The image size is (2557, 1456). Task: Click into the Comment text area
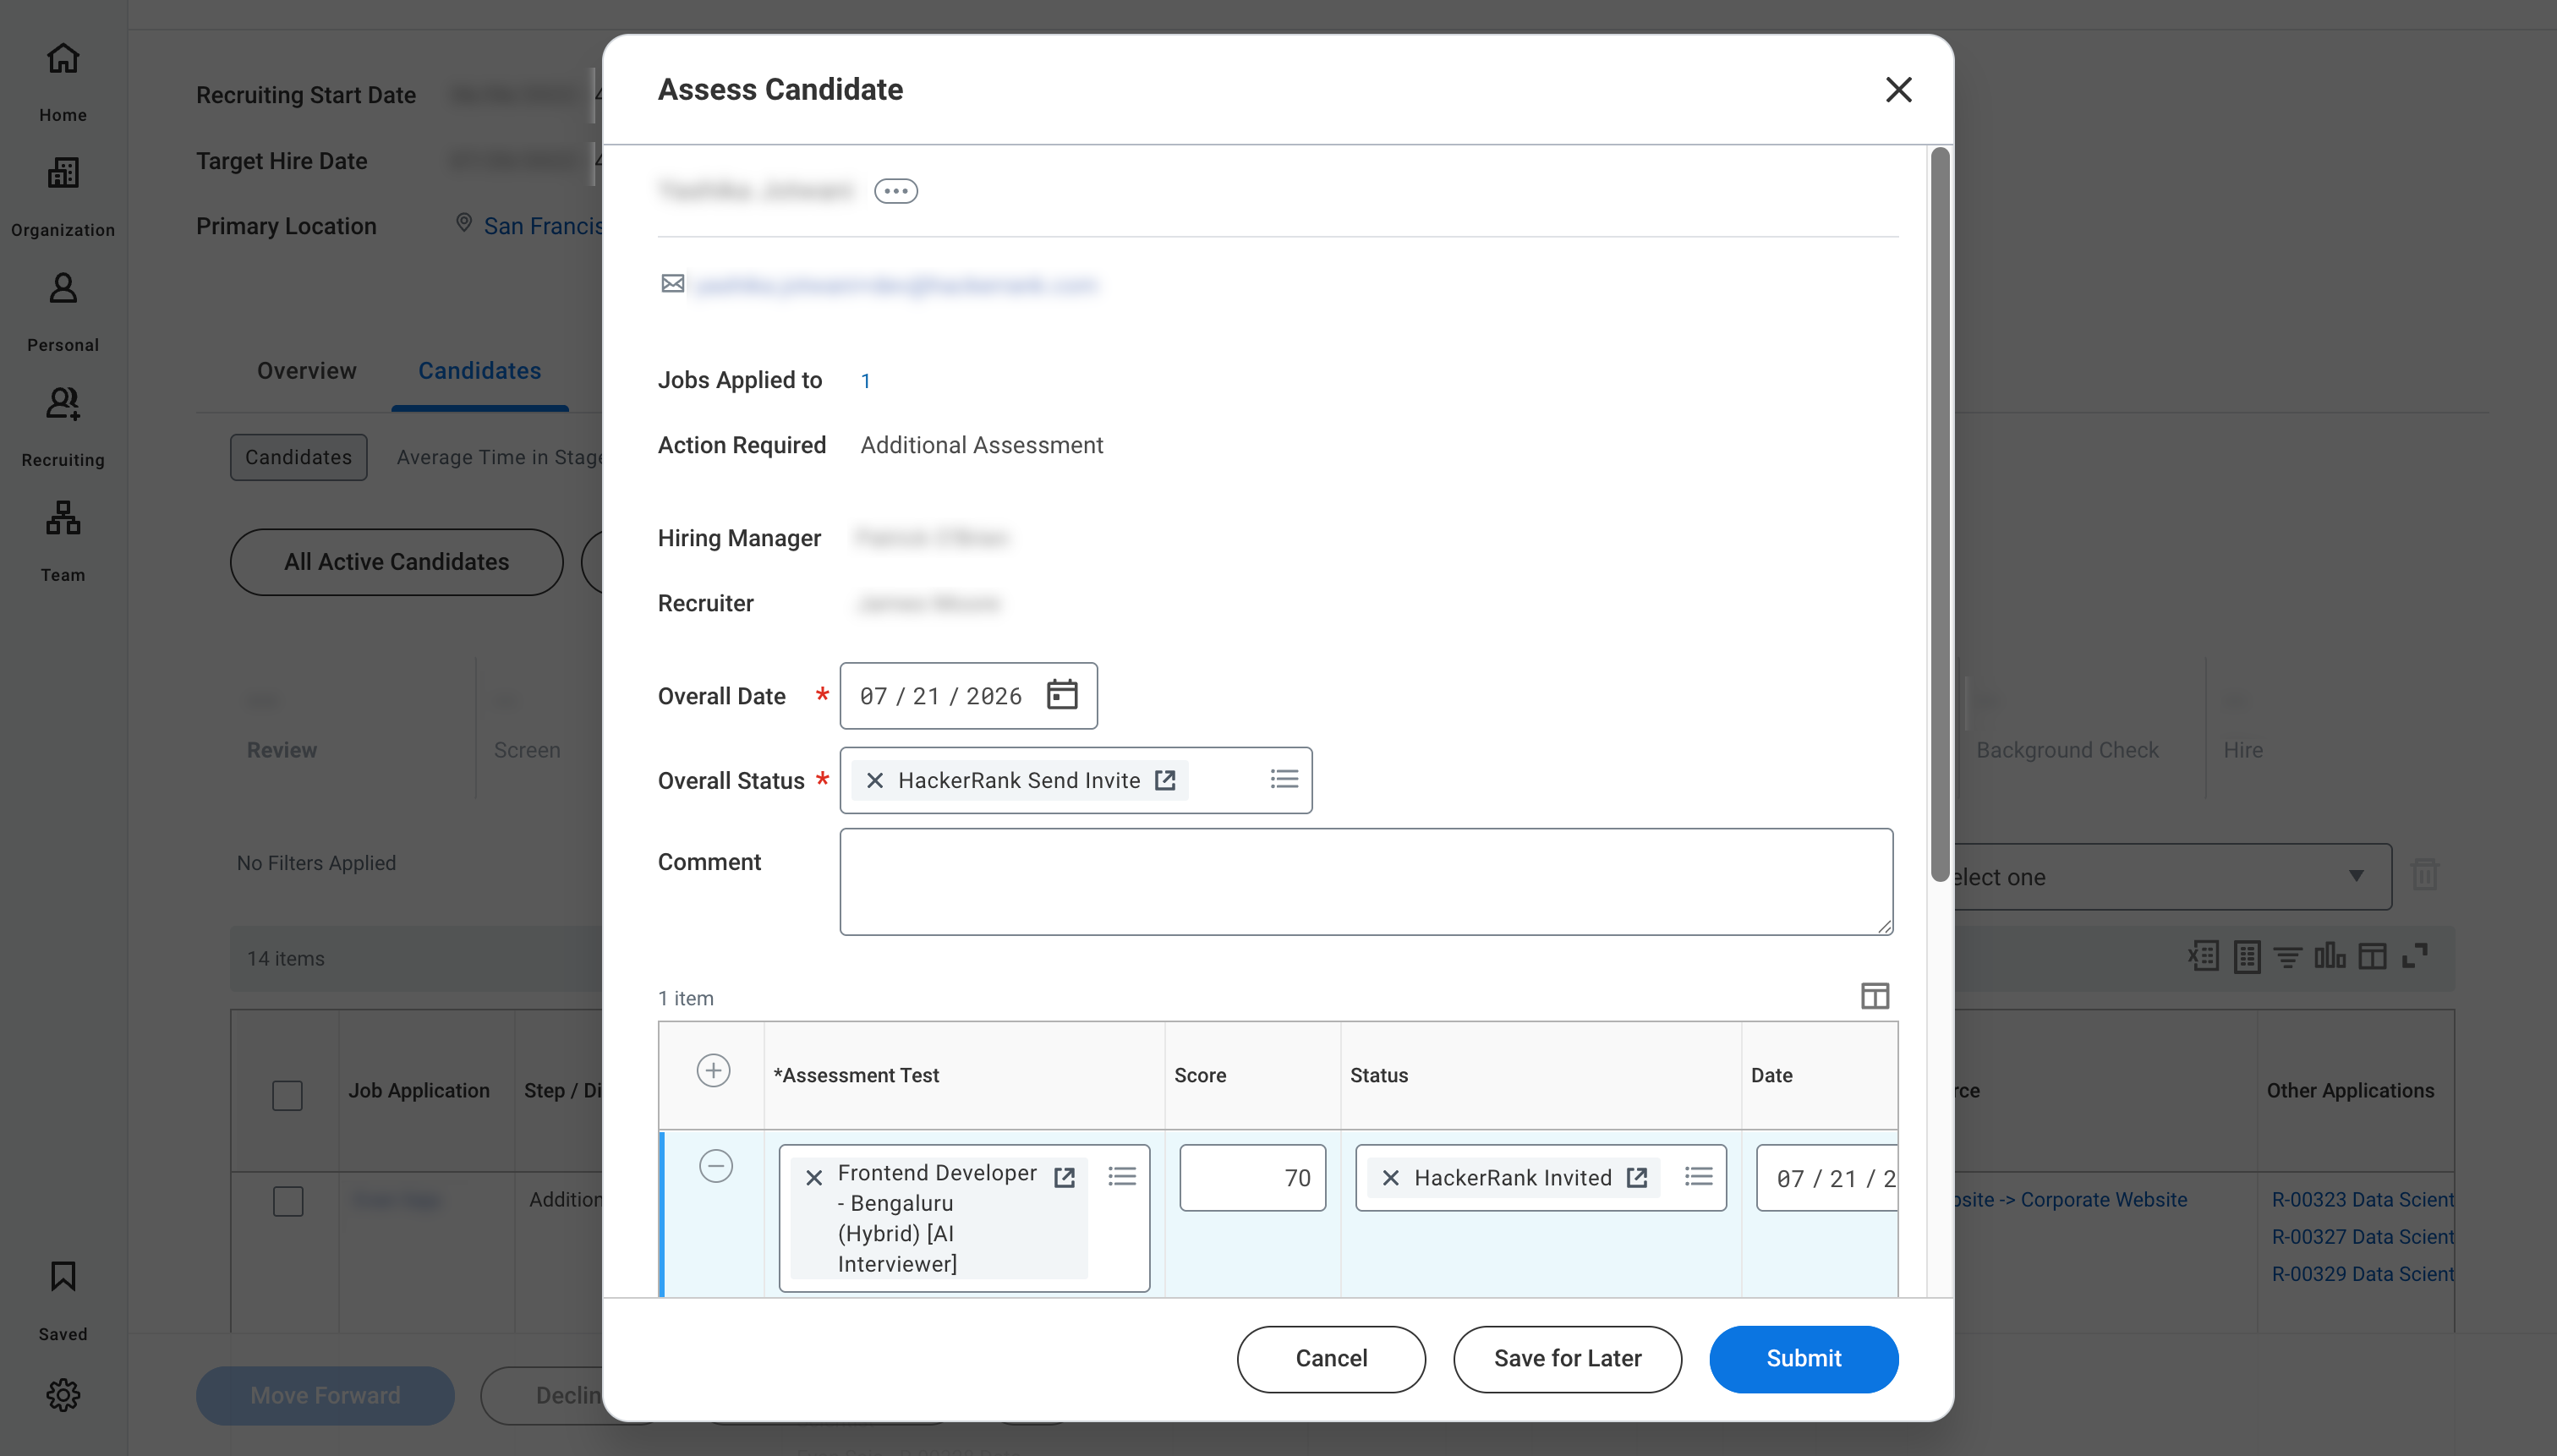[x=1366, y=882]
